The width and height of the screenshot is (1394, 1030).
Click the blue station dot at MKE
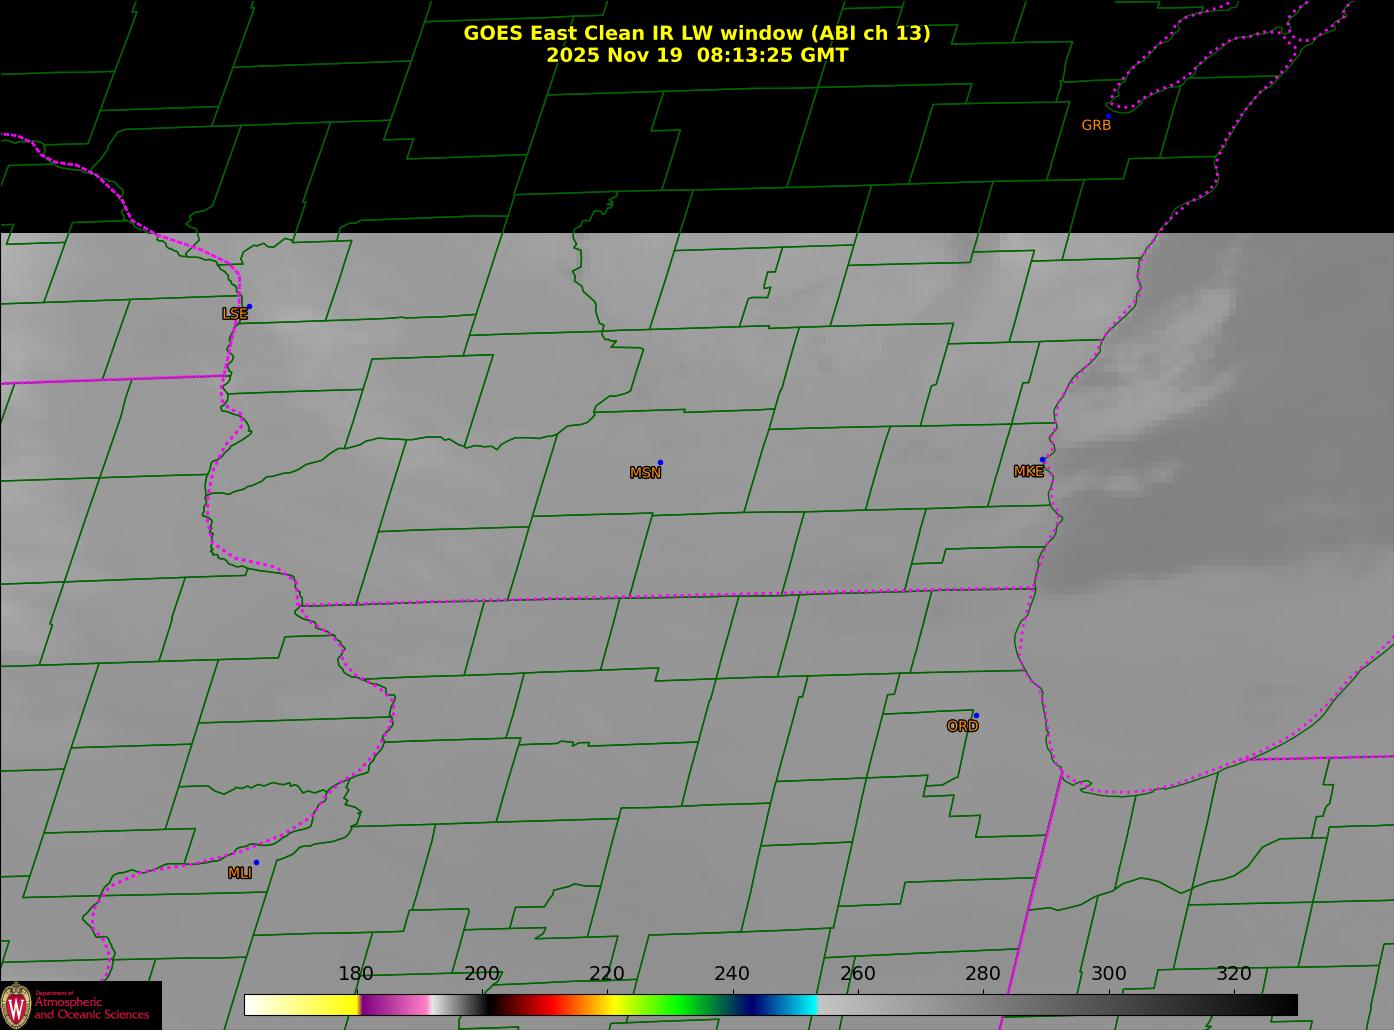1042,460
